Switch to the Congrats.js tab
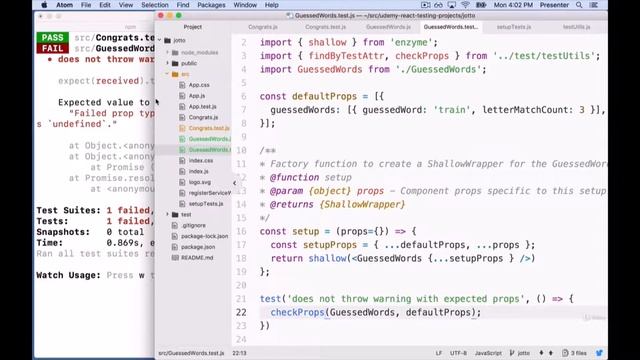The width and height of the screenshot is (640, 360). click(x=262, y=27)
